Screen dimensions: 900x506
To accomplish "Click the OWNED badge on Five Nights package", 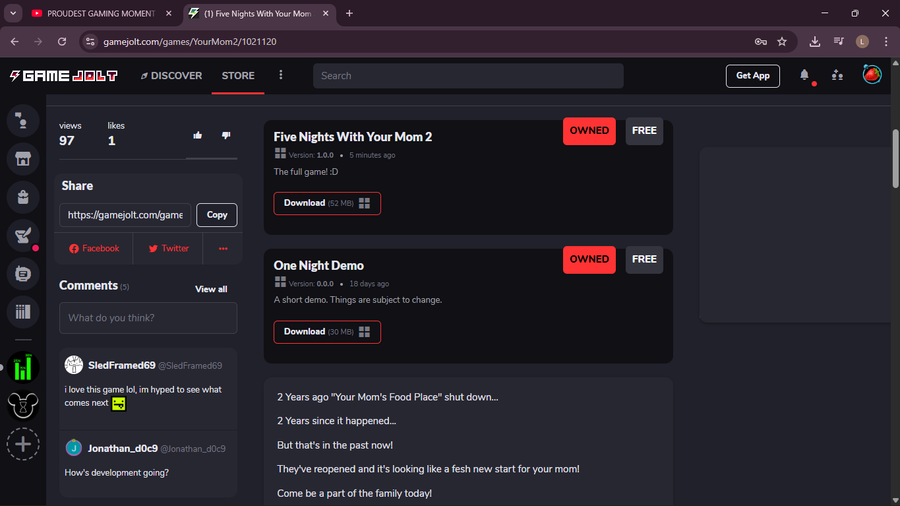I will click(589, 131).
